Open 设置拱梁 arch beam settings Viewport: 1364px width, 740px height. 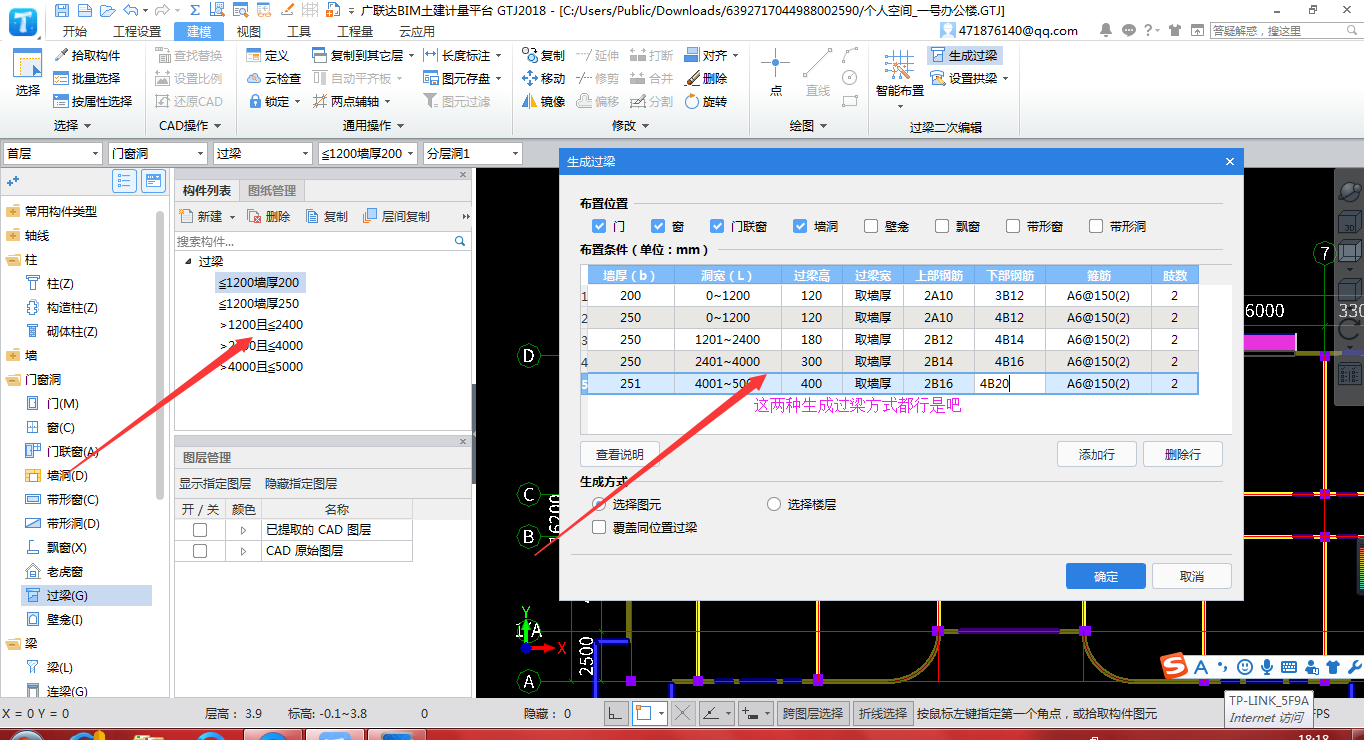[969, 79]
